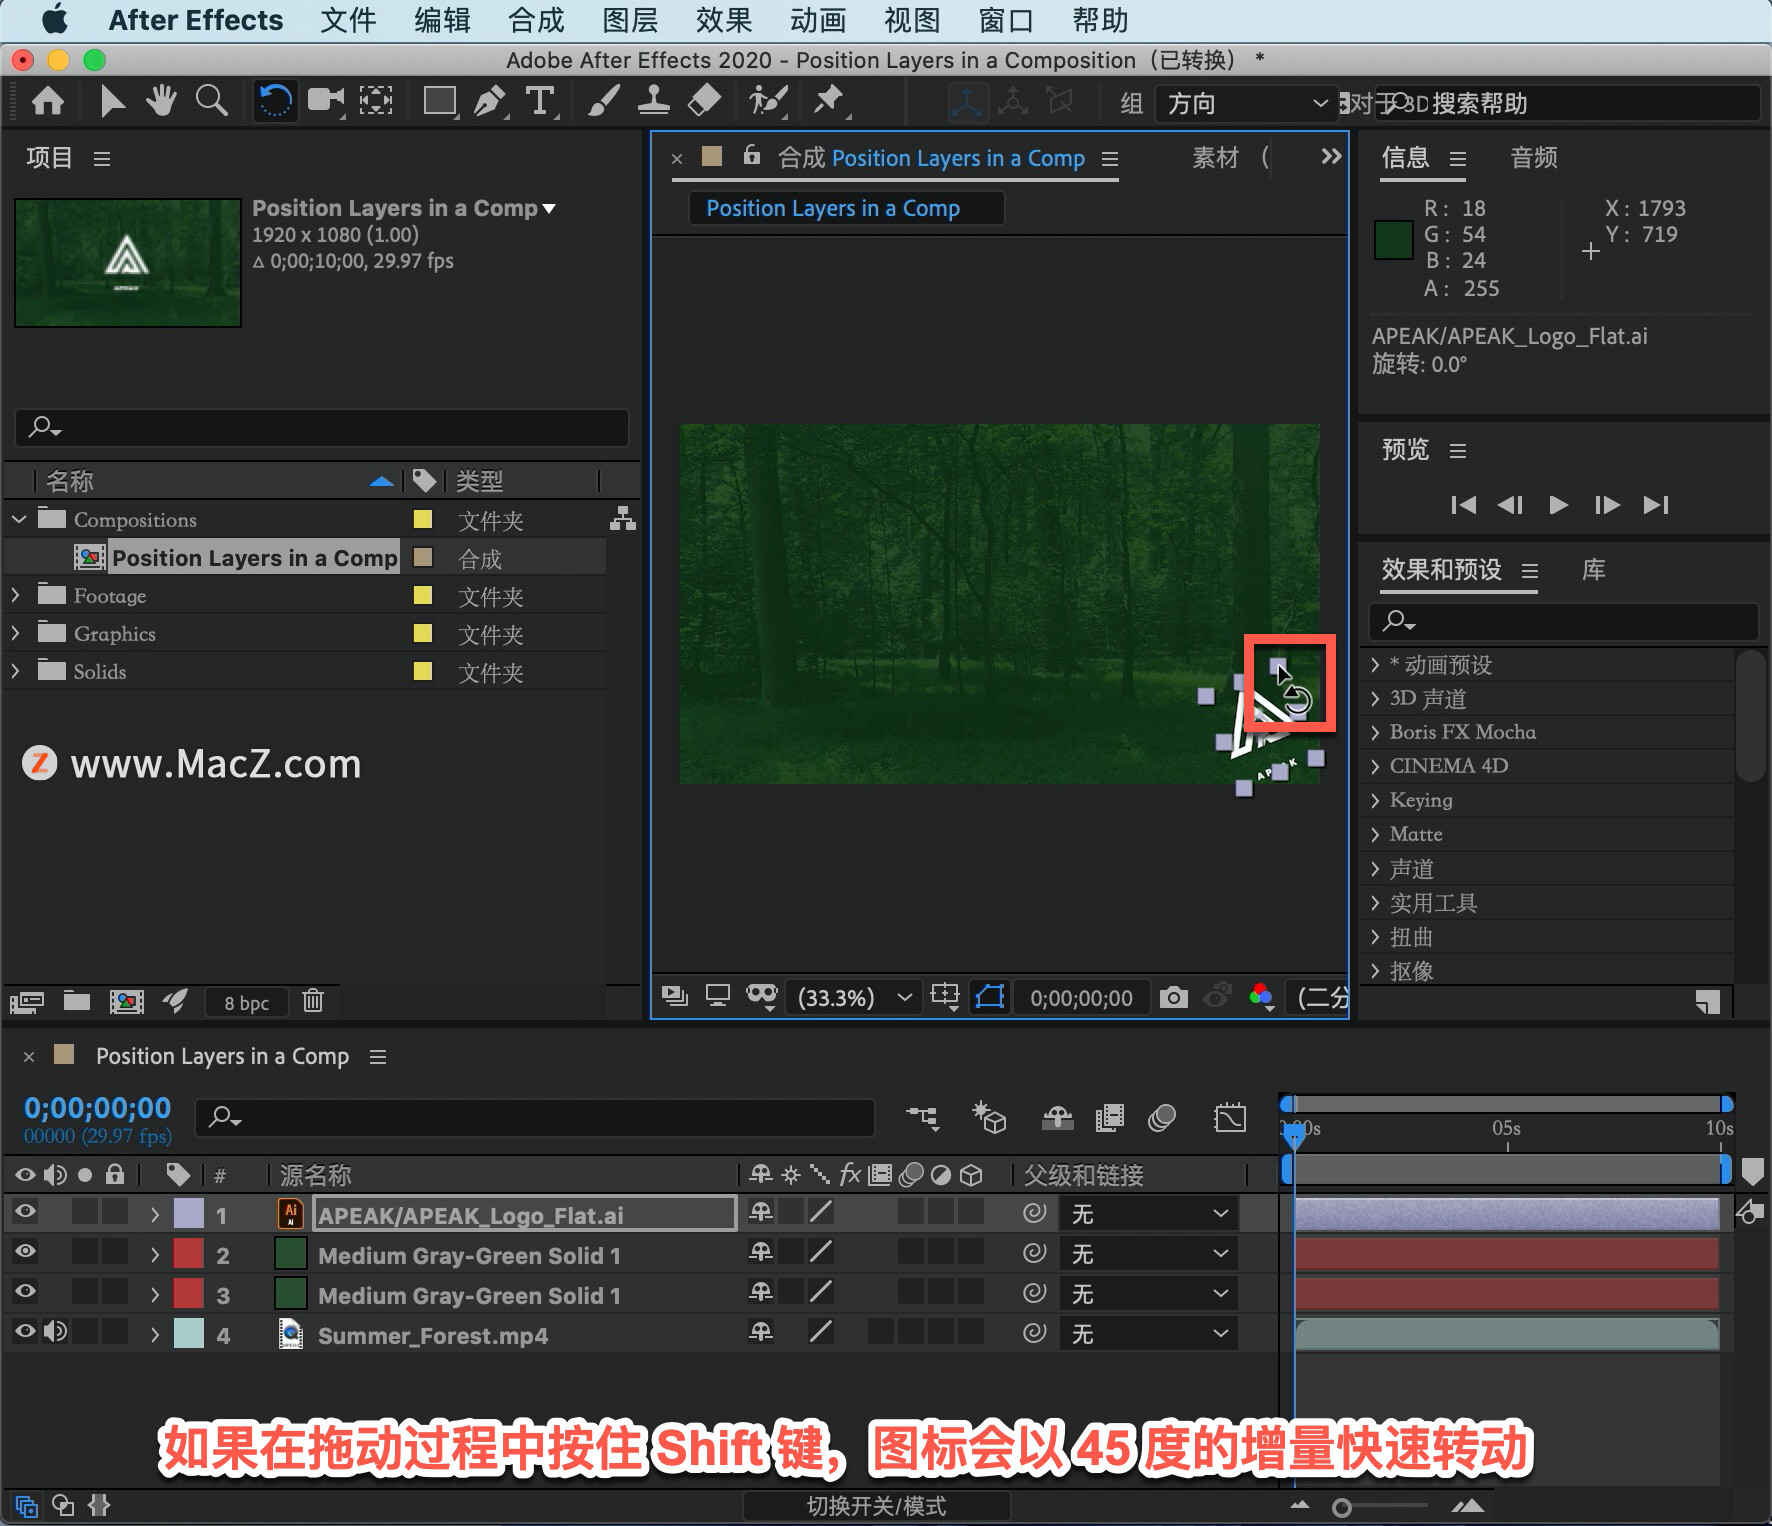Image resolution: width=1772 pixels, height=1526 pixels.
Task: Select the Eraser tool
Action: tap(705, 101)
